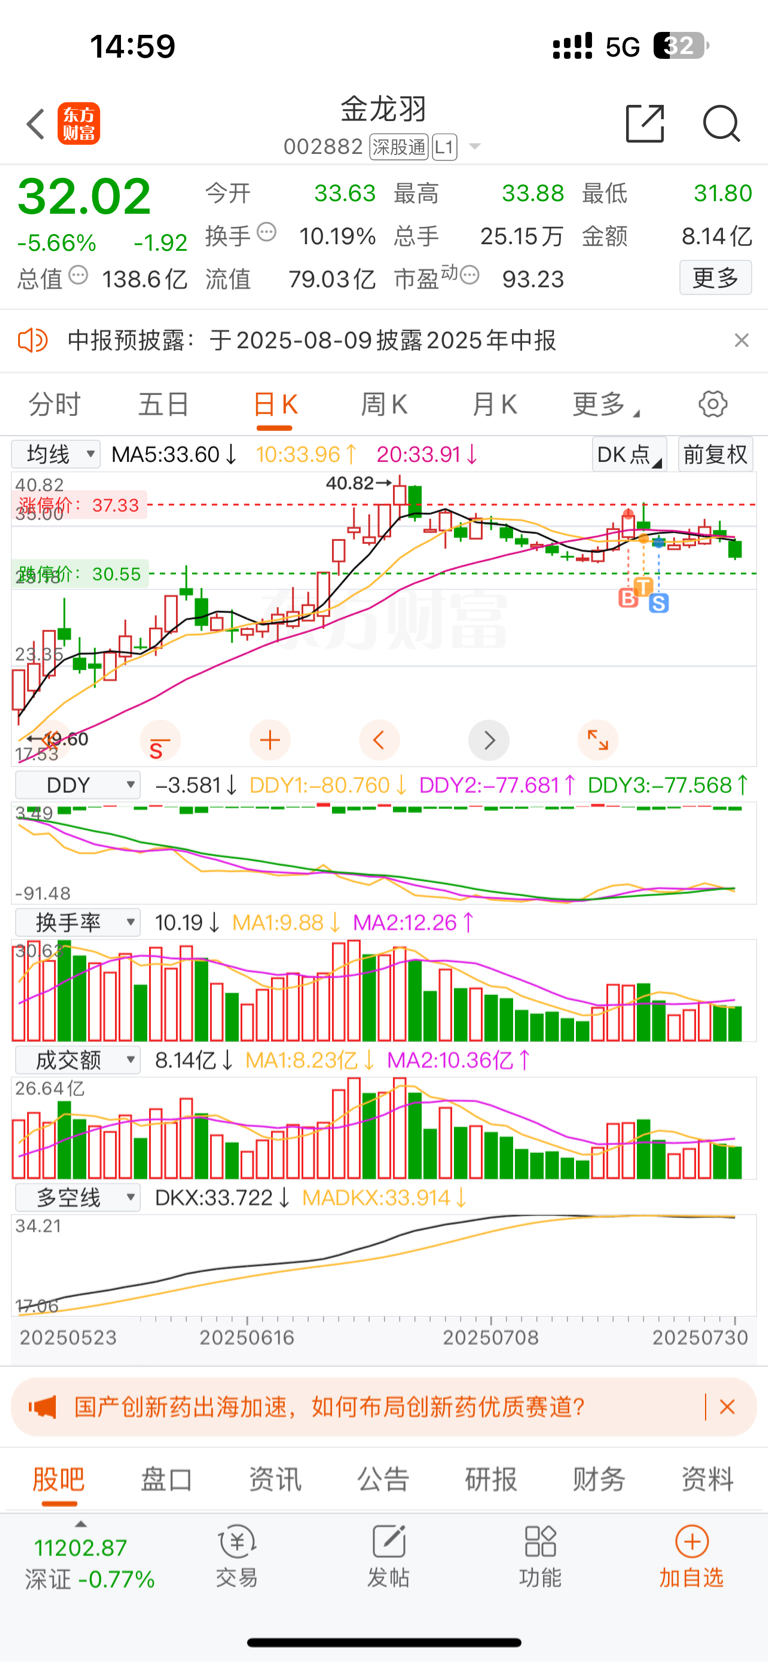Tap info icon beside 总值
This screenshot has width=768, height=1662.
click(78, 275)
